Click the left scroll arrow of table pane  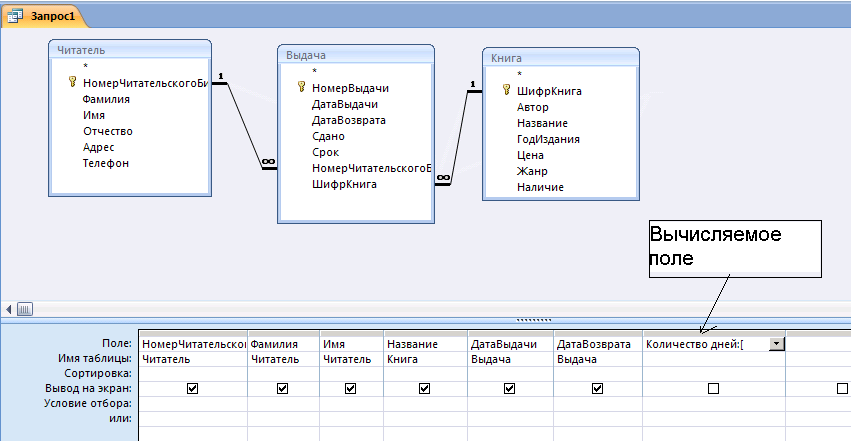tap(8, 309)
